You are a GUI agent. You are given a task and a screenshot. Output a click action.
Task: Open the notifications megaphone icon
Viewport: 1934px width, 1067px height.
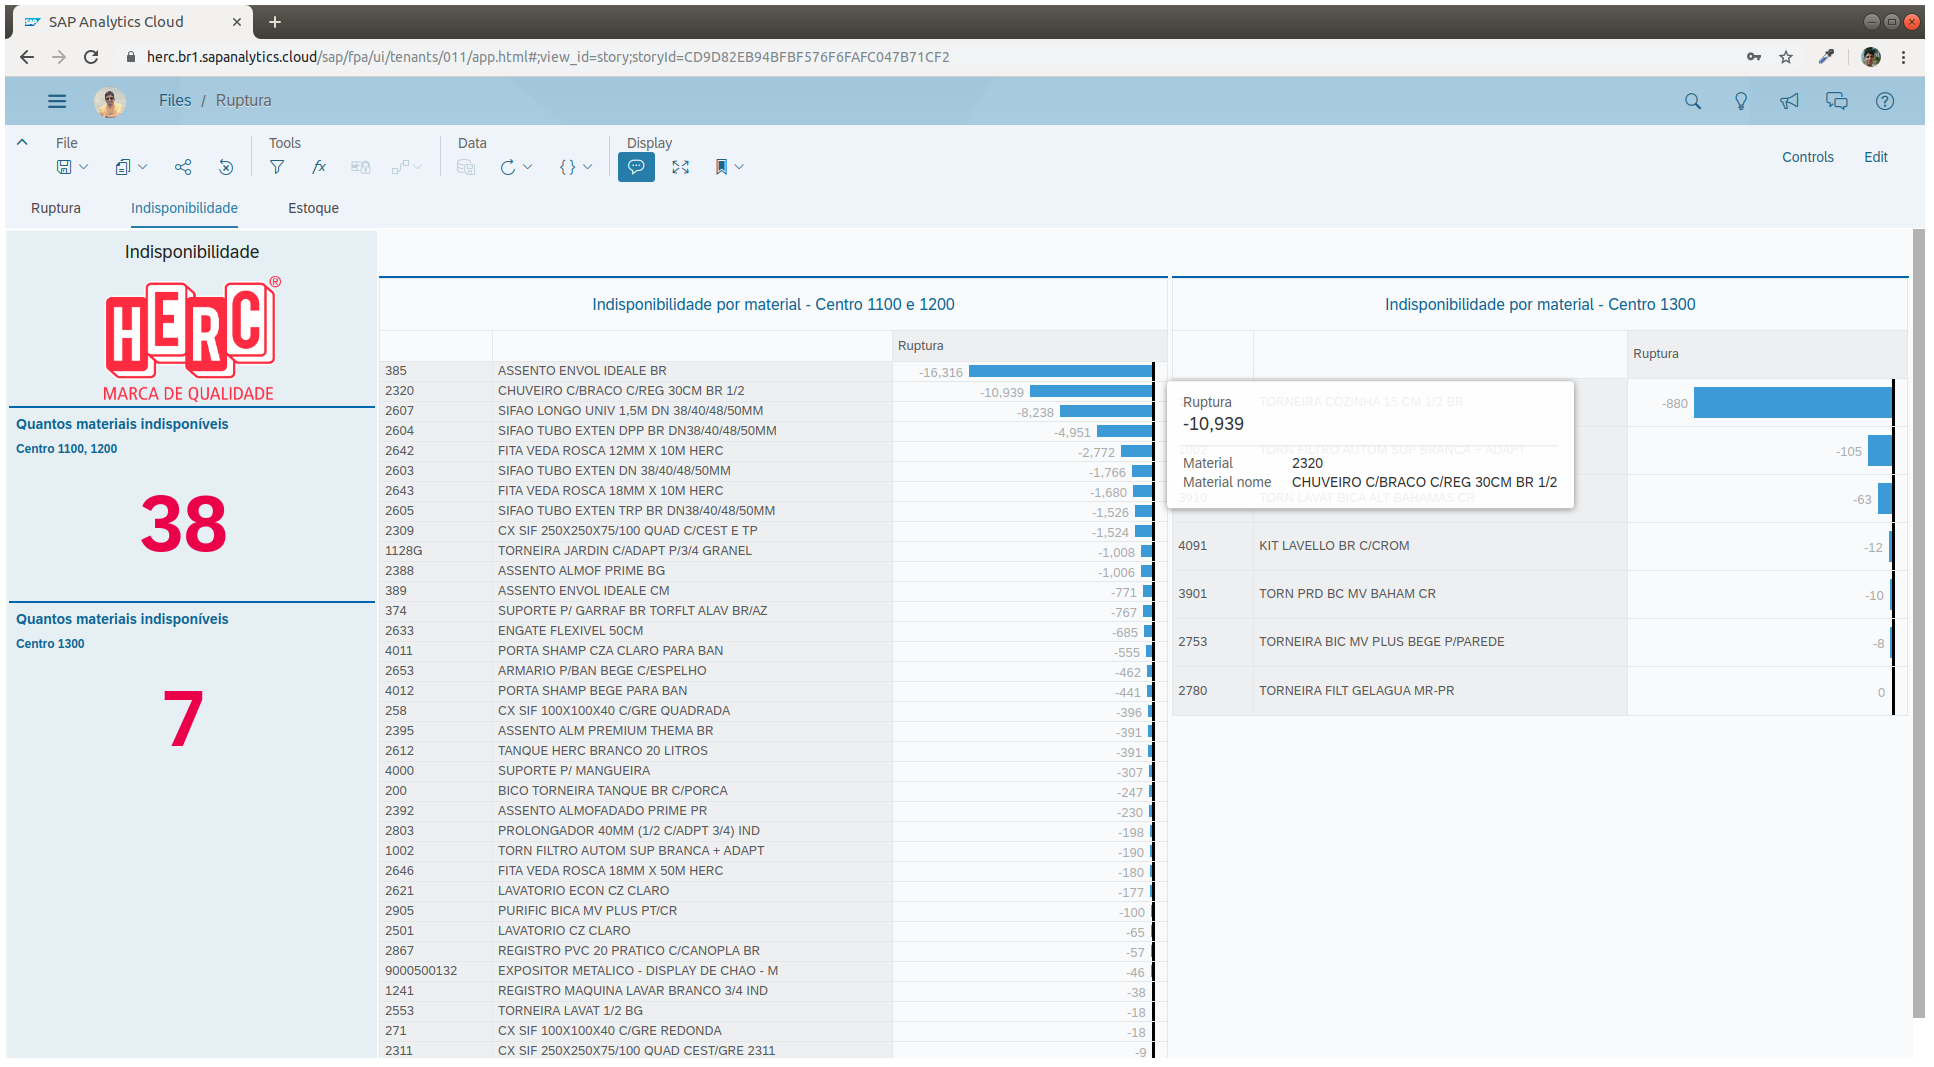tap(1789, 101)
